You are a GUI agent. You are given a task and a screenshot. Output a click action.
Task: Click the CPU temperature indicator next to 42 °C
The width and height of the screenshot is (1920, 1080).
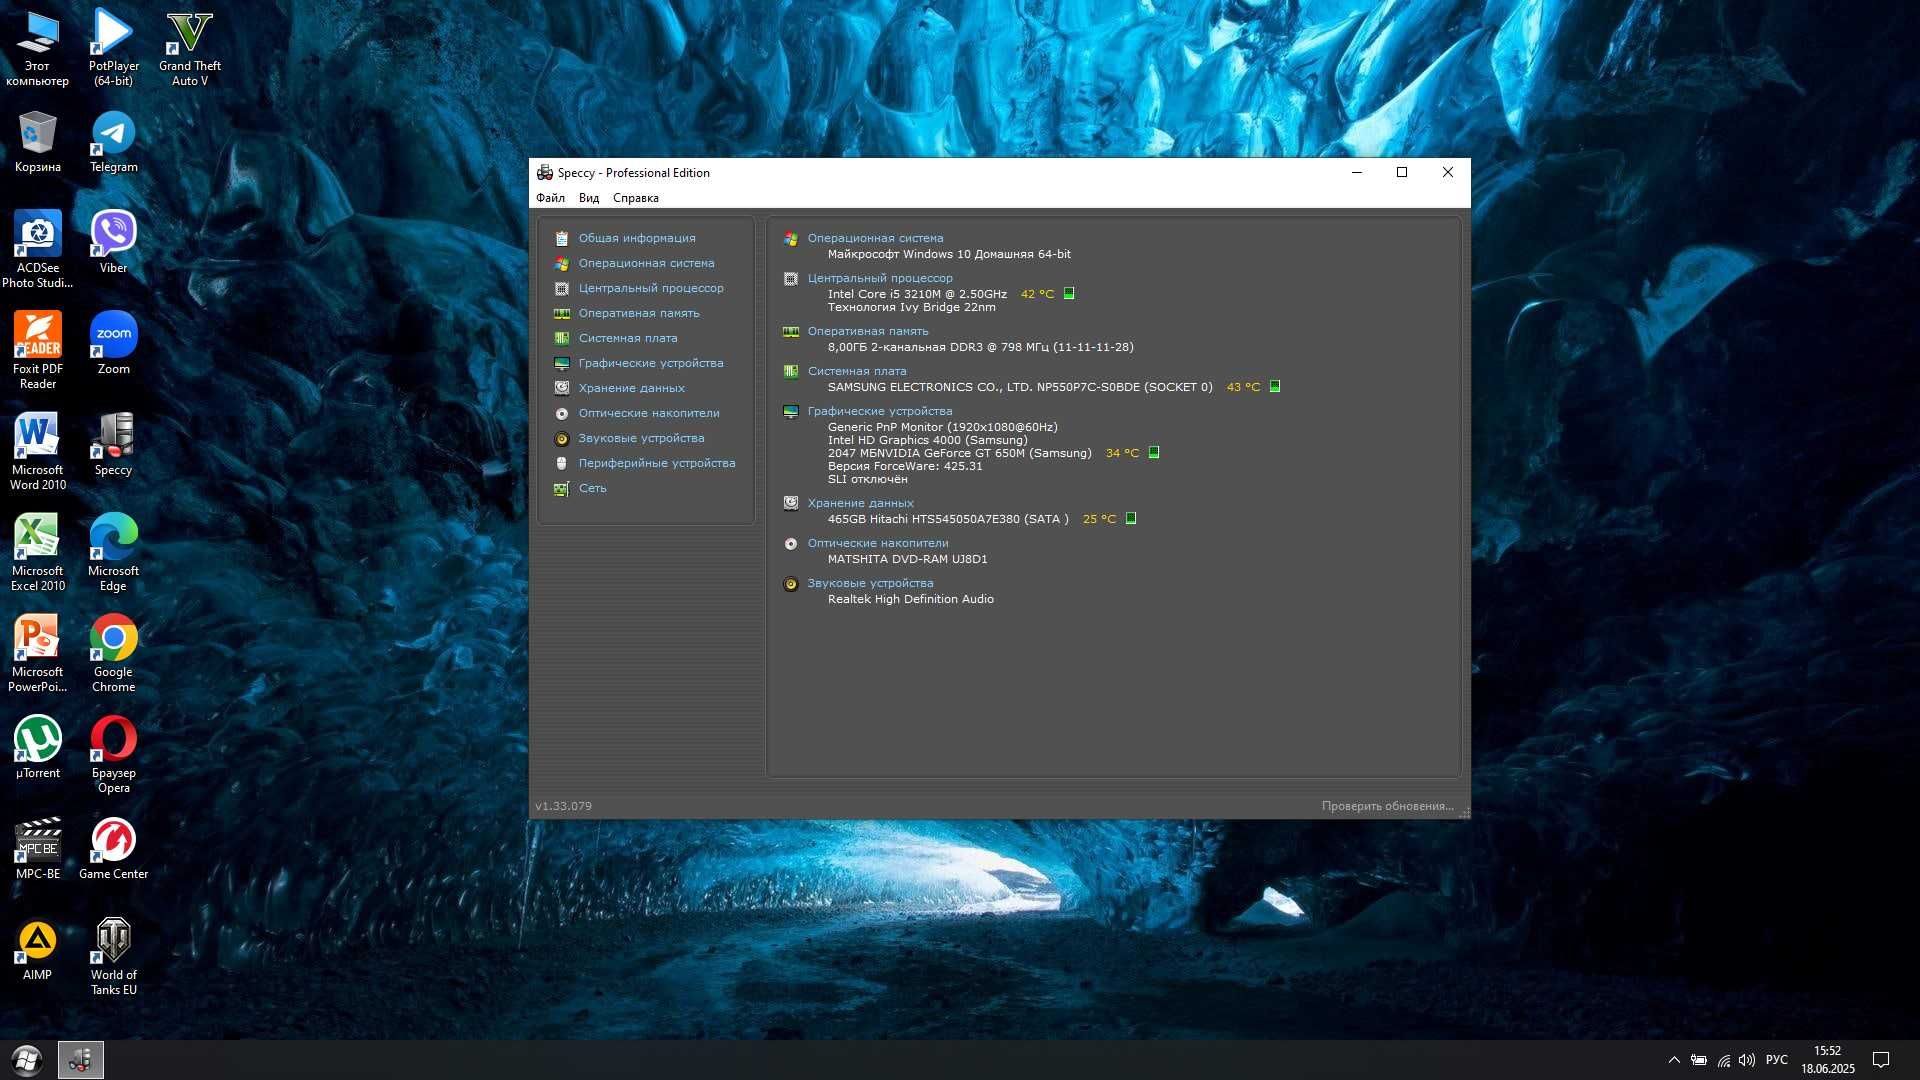pyautogui.click(x=1069, y=293)
